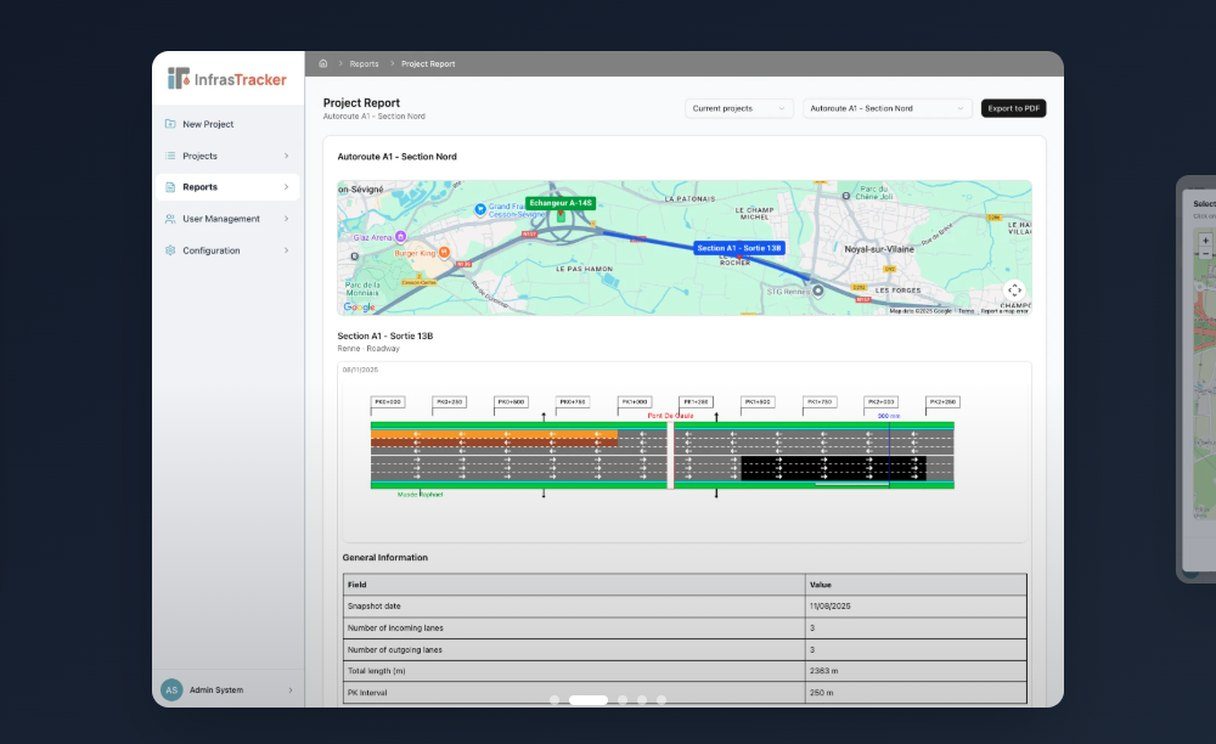Click the Section A1 - Sortie 13B map label
The height and width of the screenshot is (744, 1216).
(x=739, y=248)
